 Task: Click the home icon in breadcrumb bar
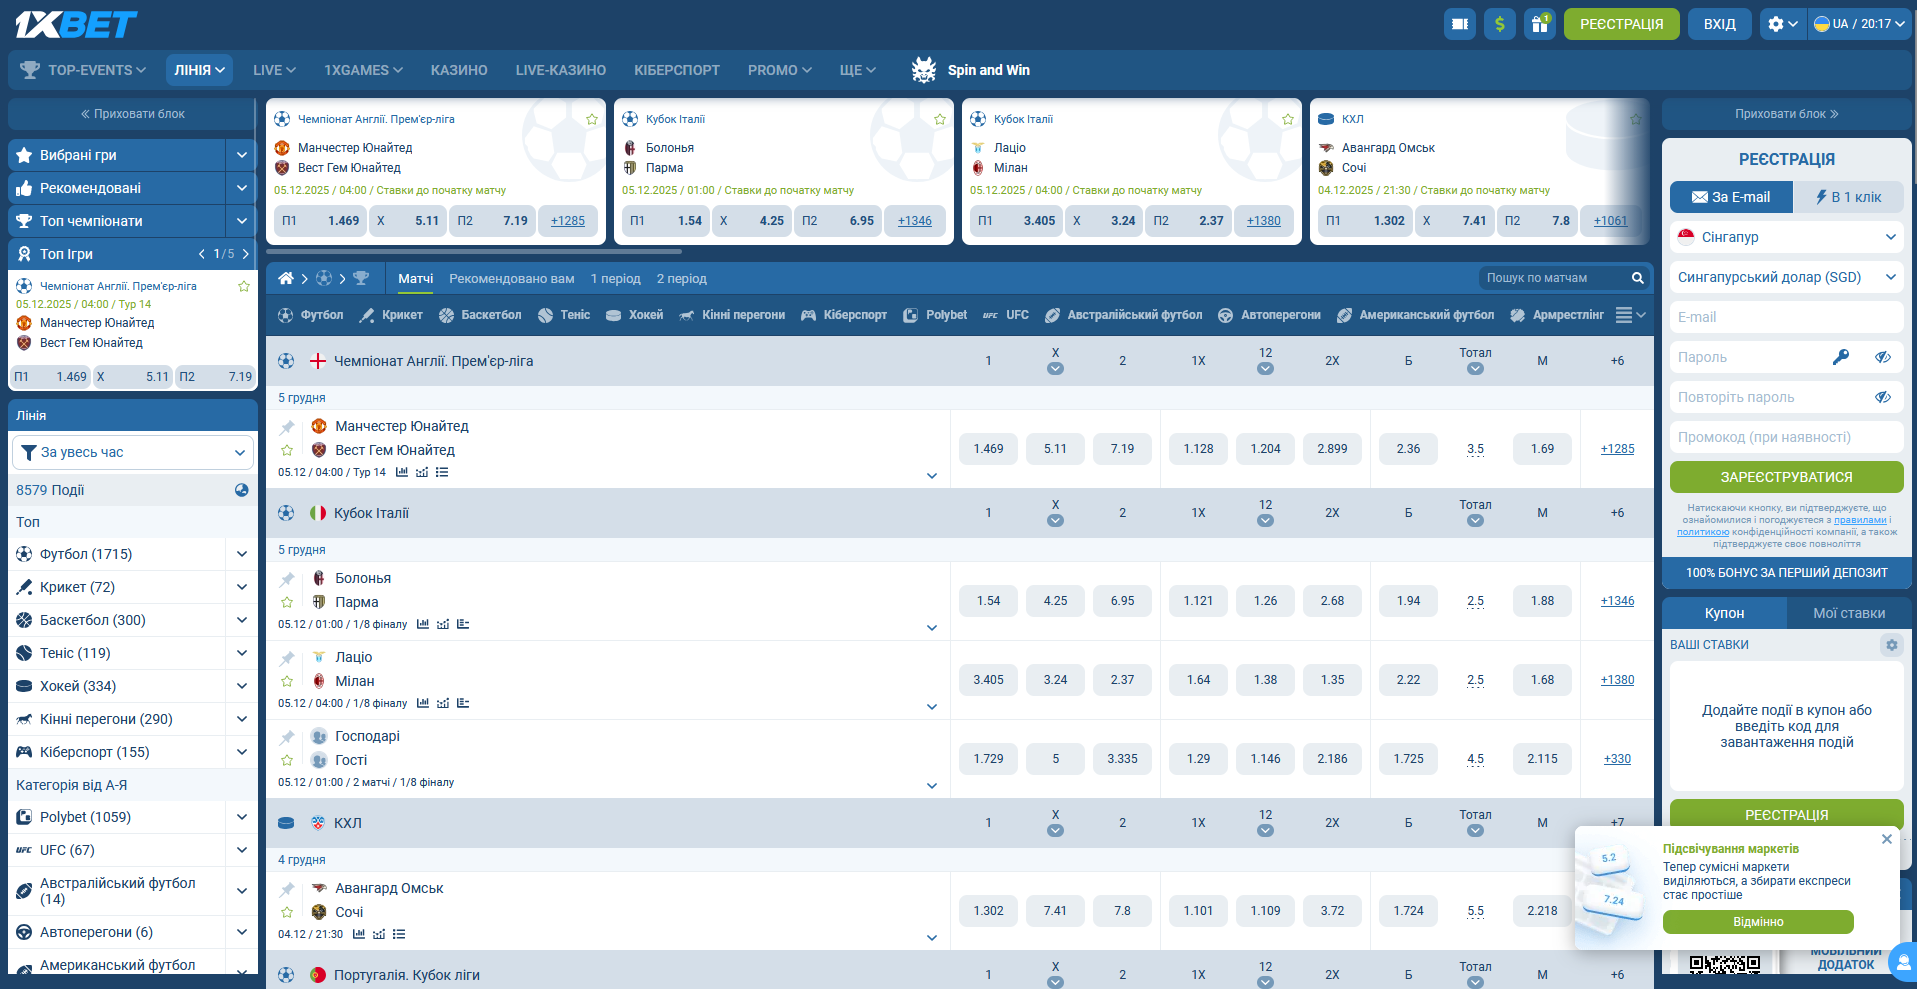[286, 278]
